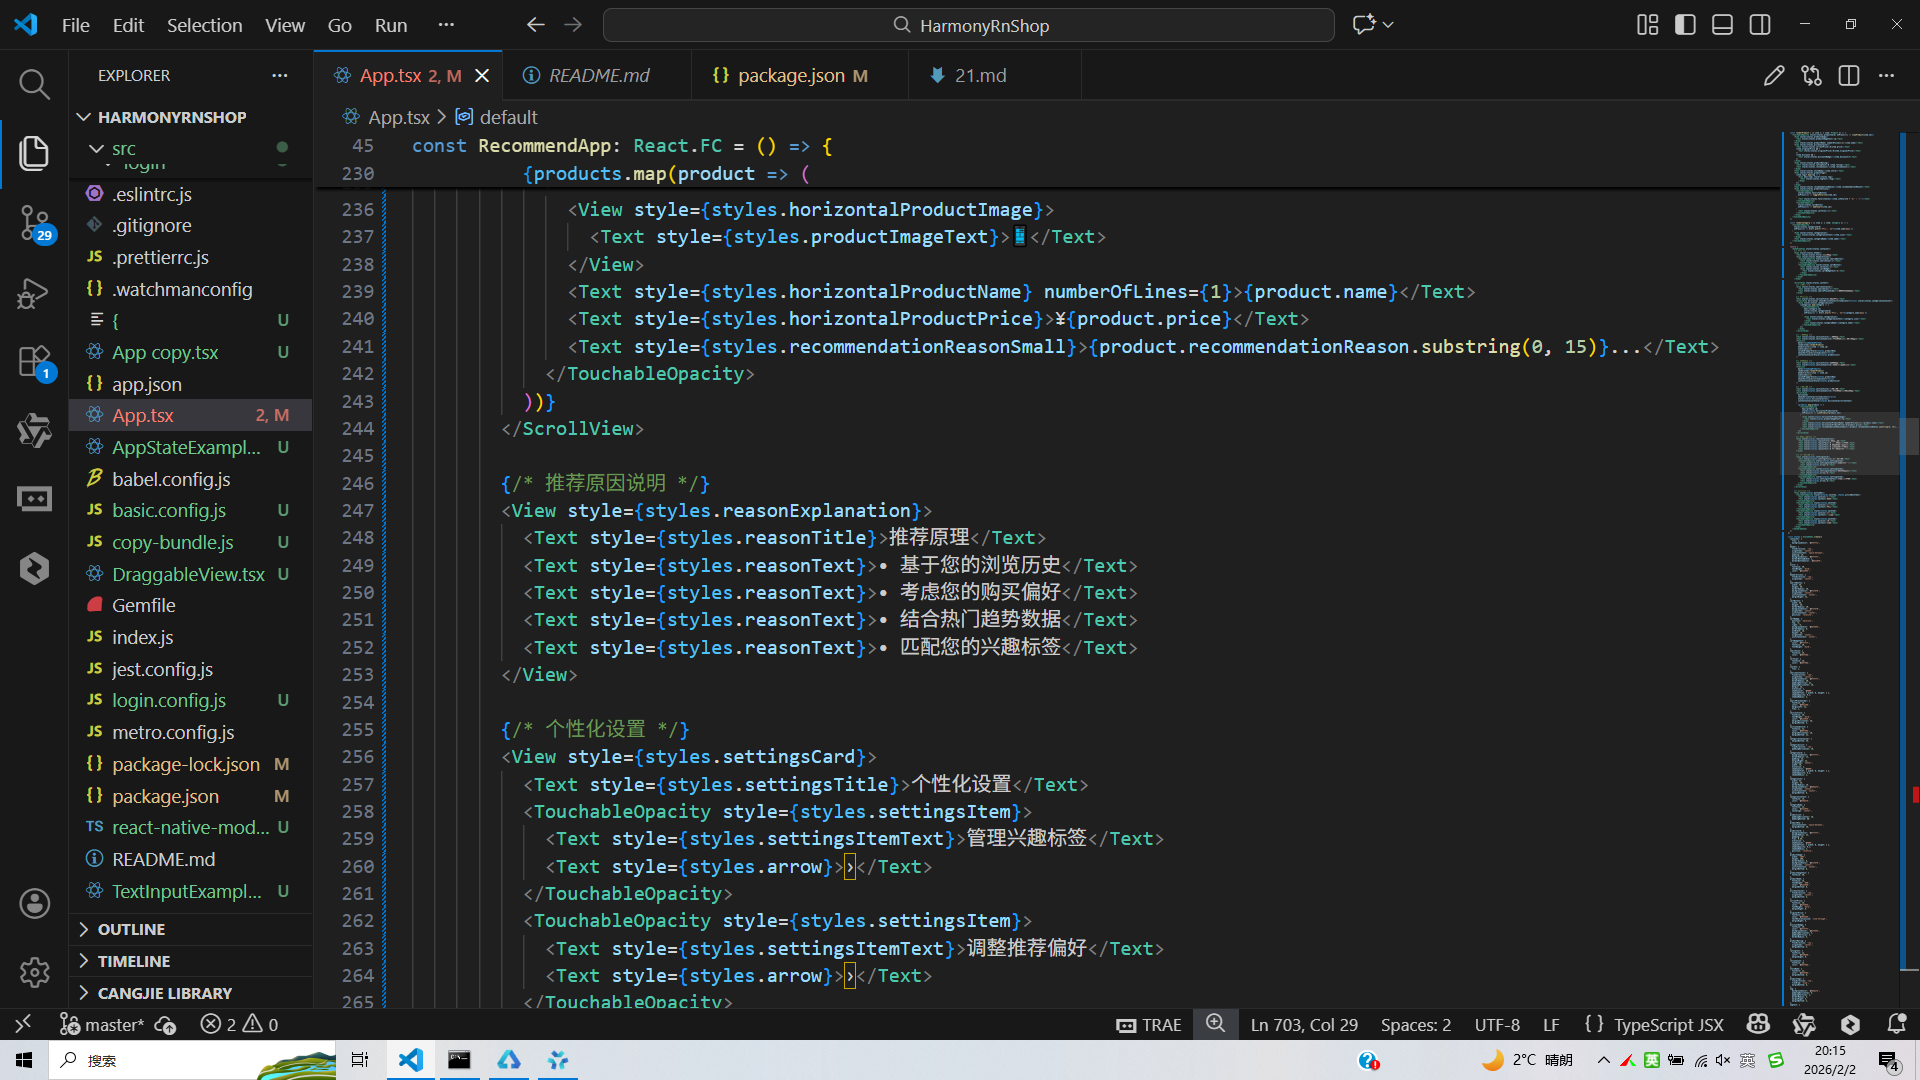
Task: Open Source Control view with 29 changes
Action: 34,222
